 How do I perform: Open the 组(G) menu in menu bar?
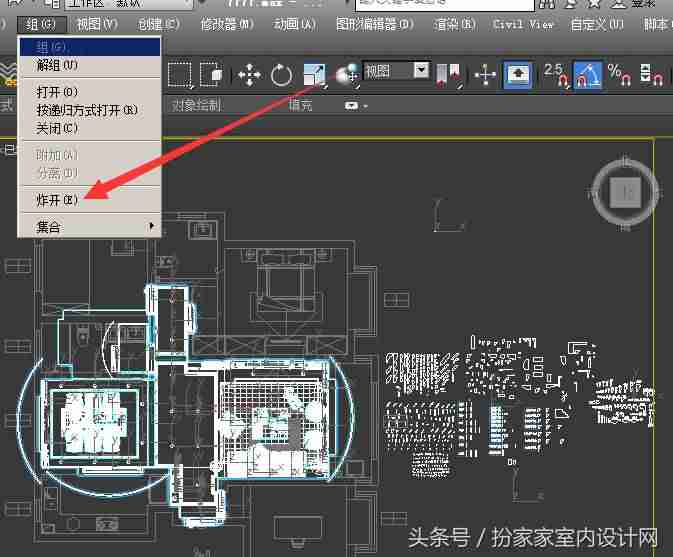point(42,24)
